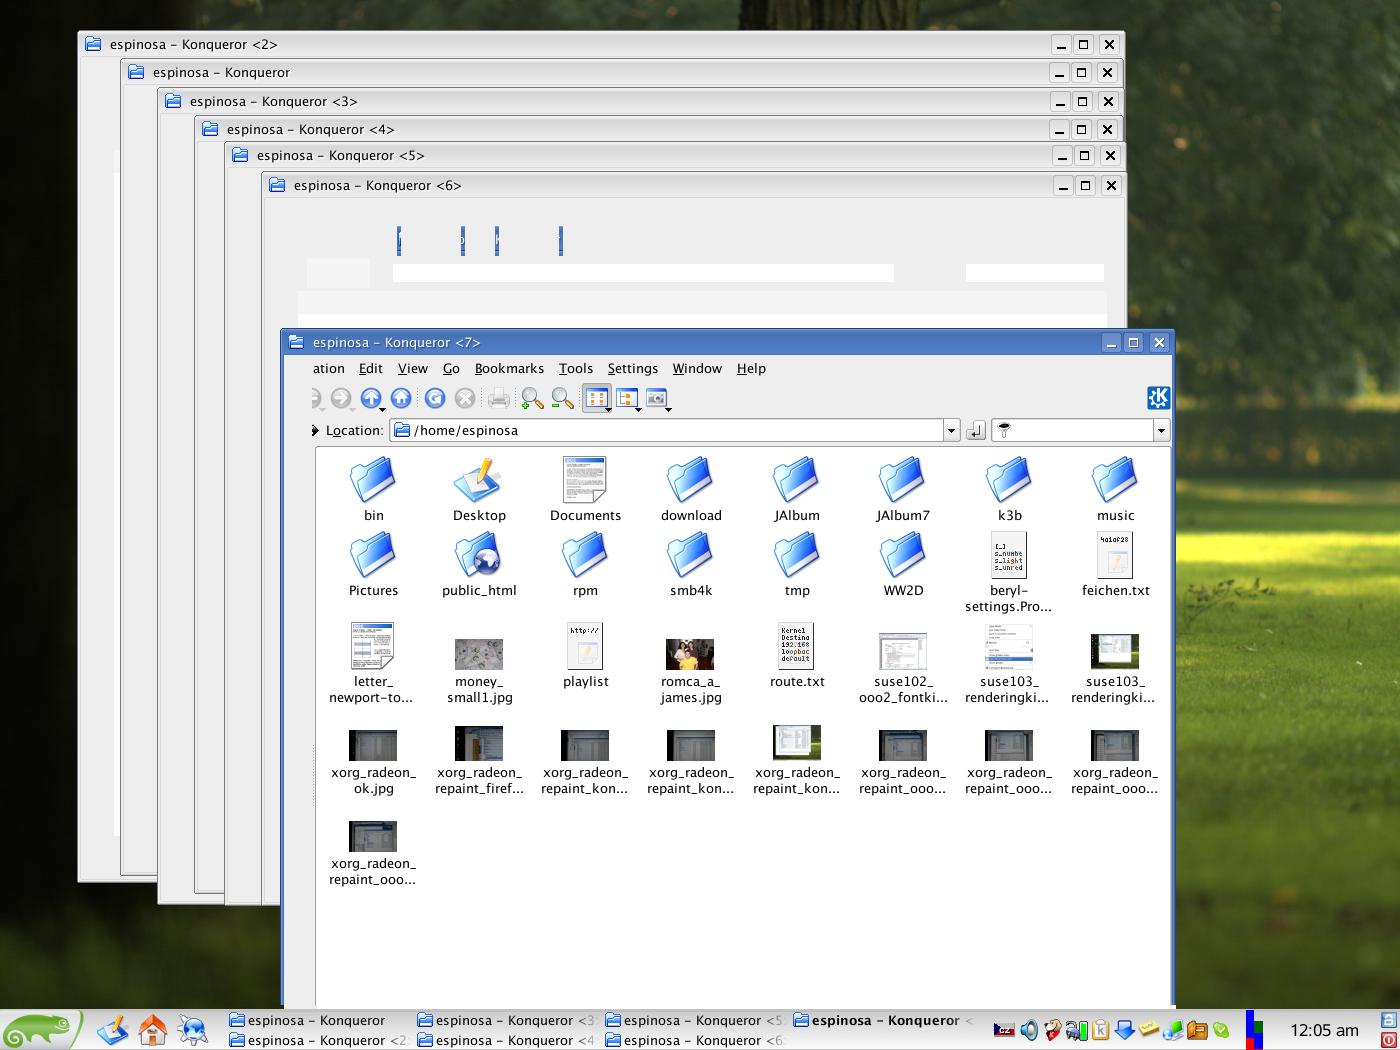Switch to Konqueror <6> via taskbar button
This screenshot has width=1400, height=1050.
point(694,1040)
